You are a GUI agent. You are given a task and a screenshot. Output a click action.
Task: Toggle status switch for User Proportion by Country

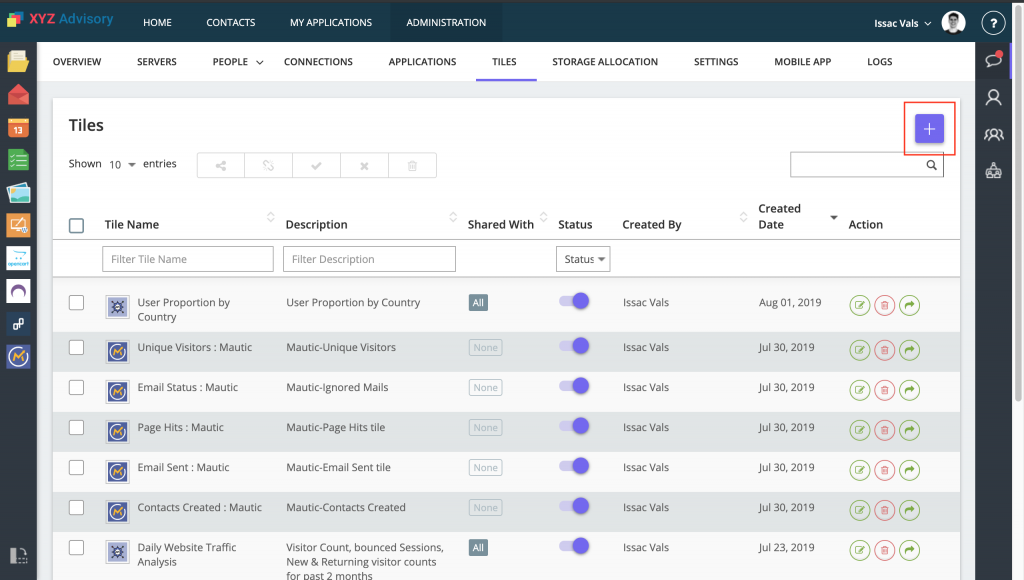tap(574, 301)
